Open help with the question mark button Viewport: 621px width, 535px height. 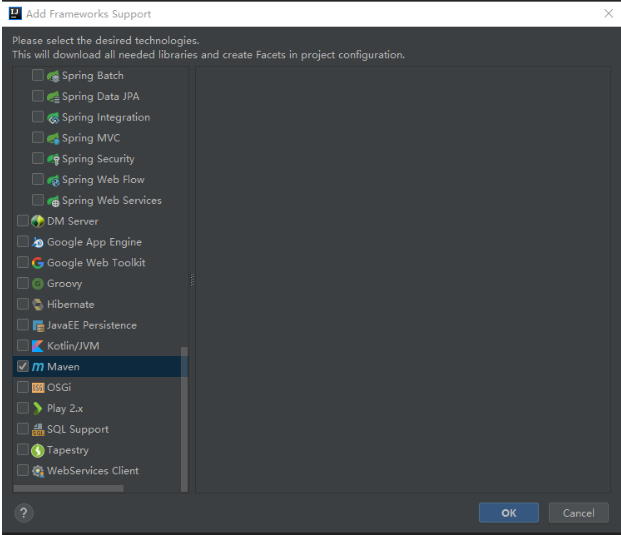pos(24,513)
